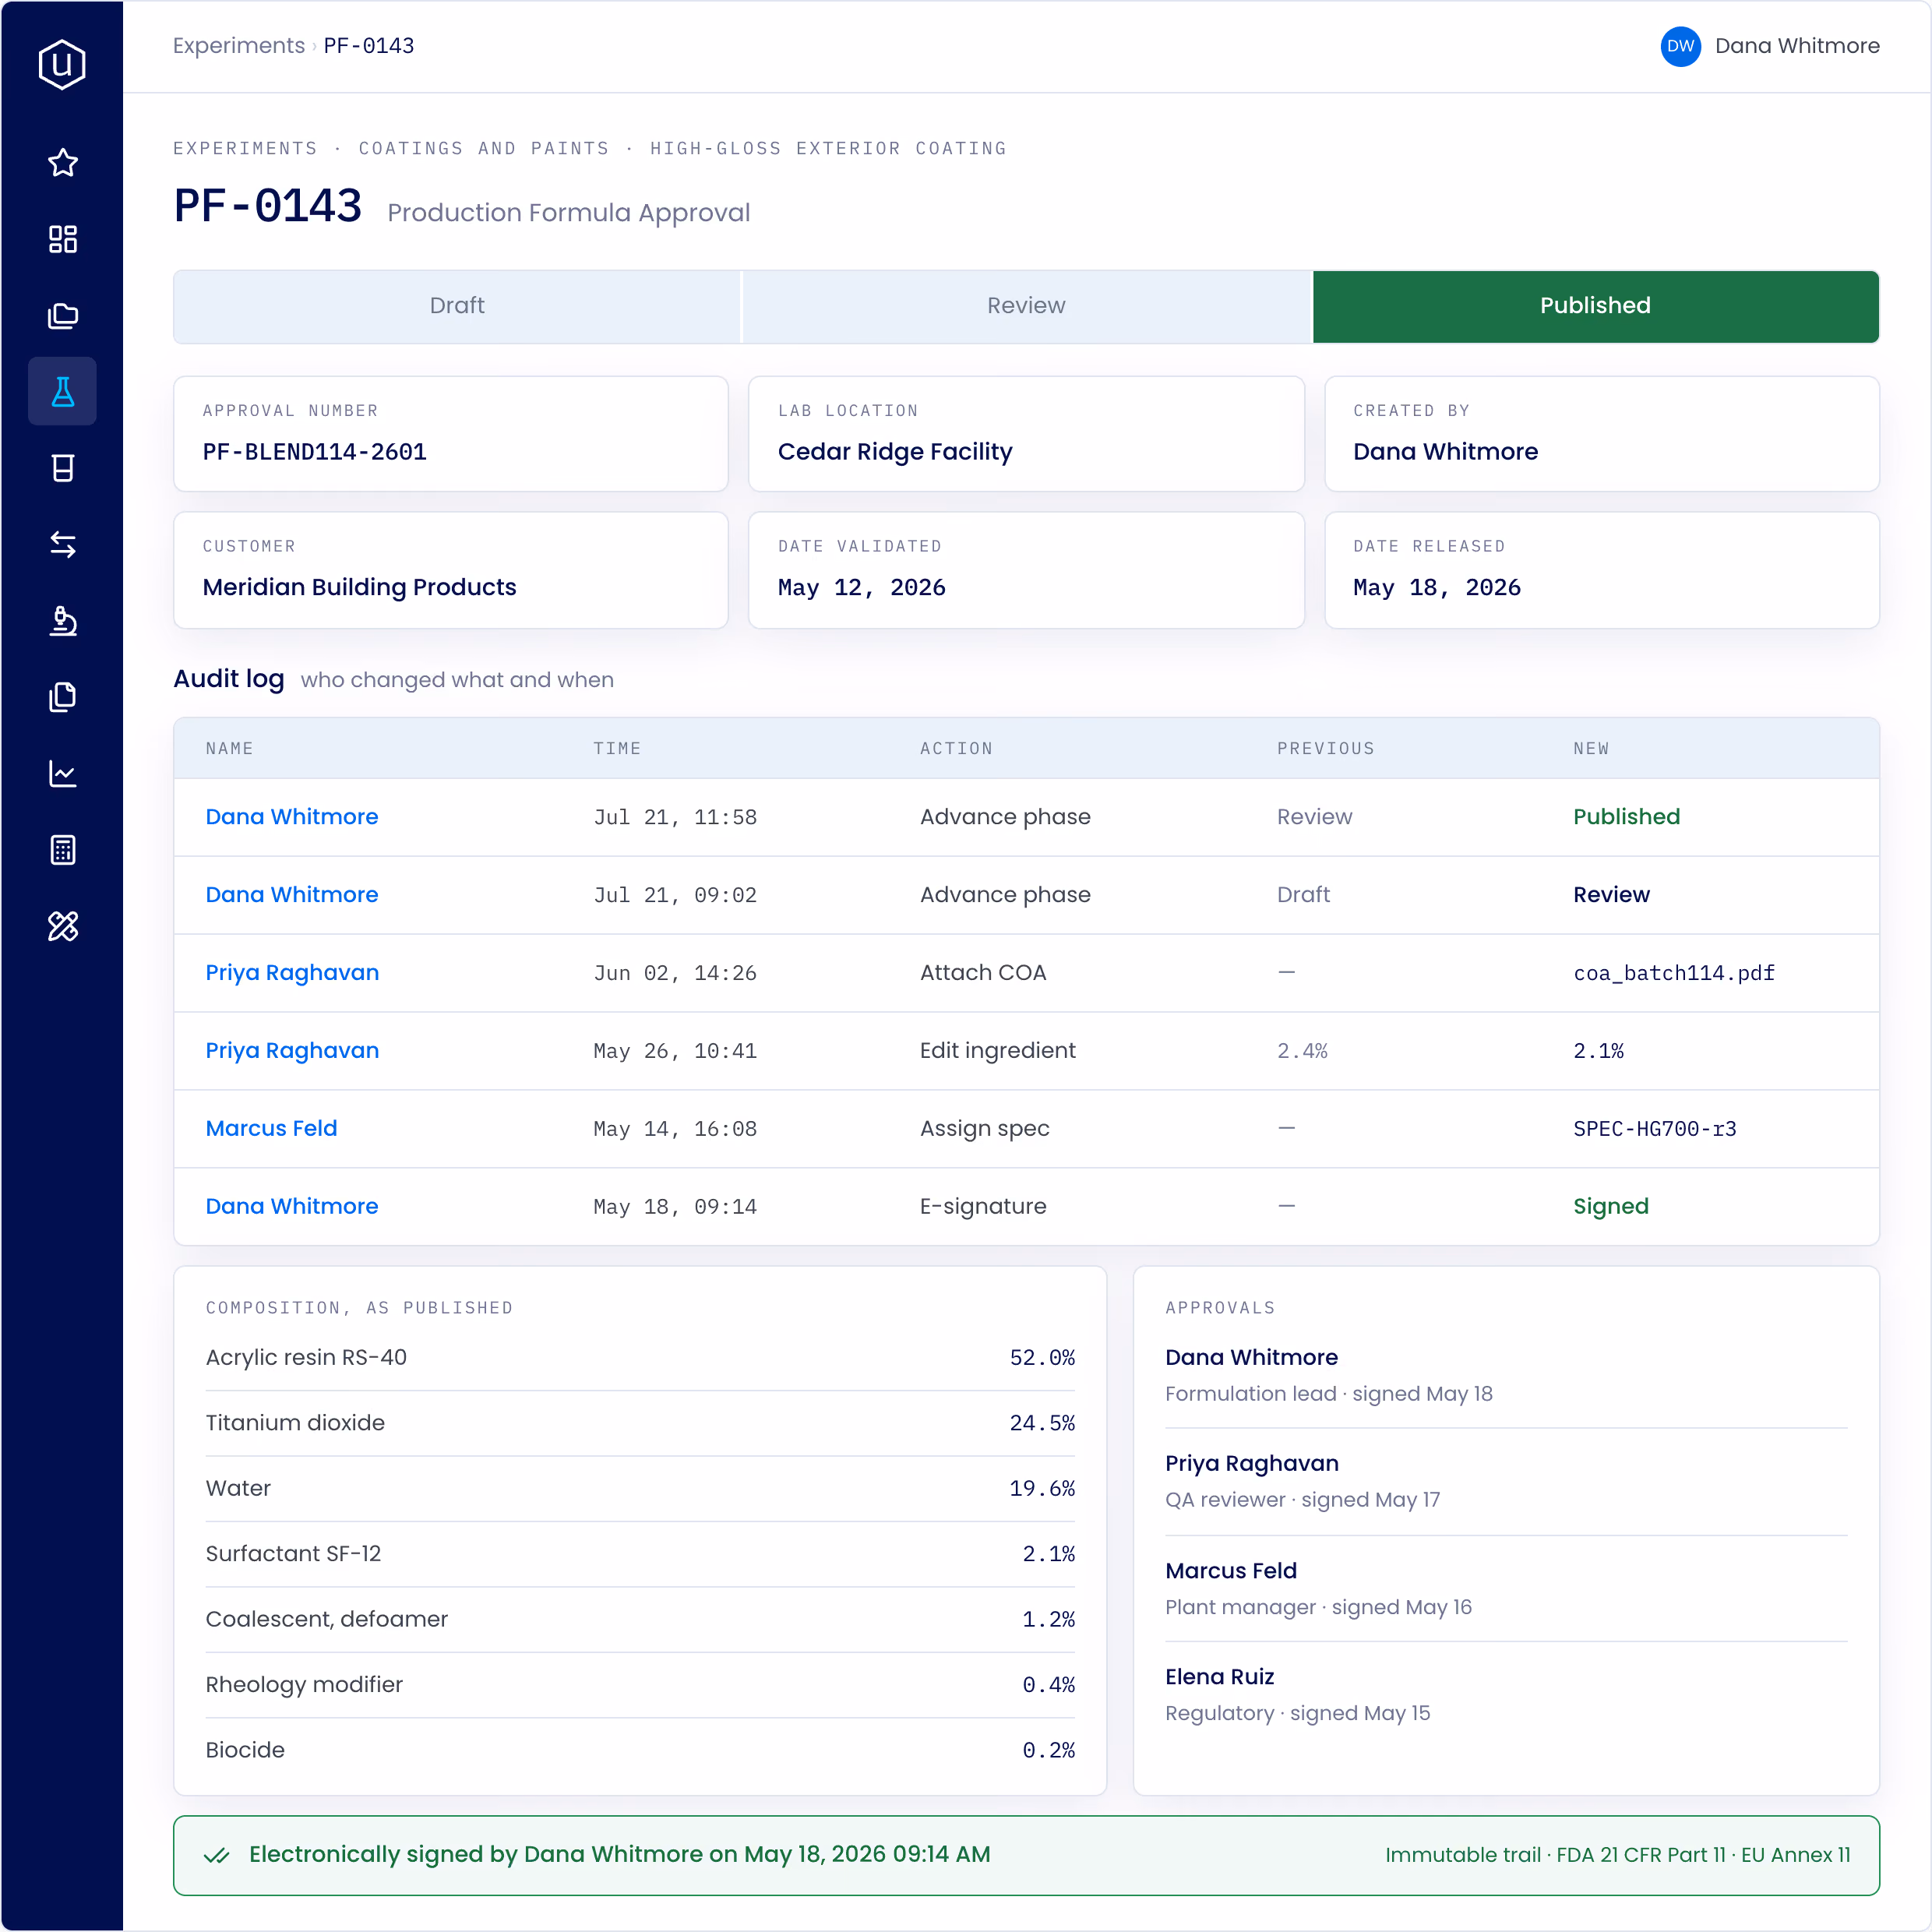Screen dimensions: 1932x1932
Task: Open Marcus Feld link in audit log
Action: (x=271, y=1128)
